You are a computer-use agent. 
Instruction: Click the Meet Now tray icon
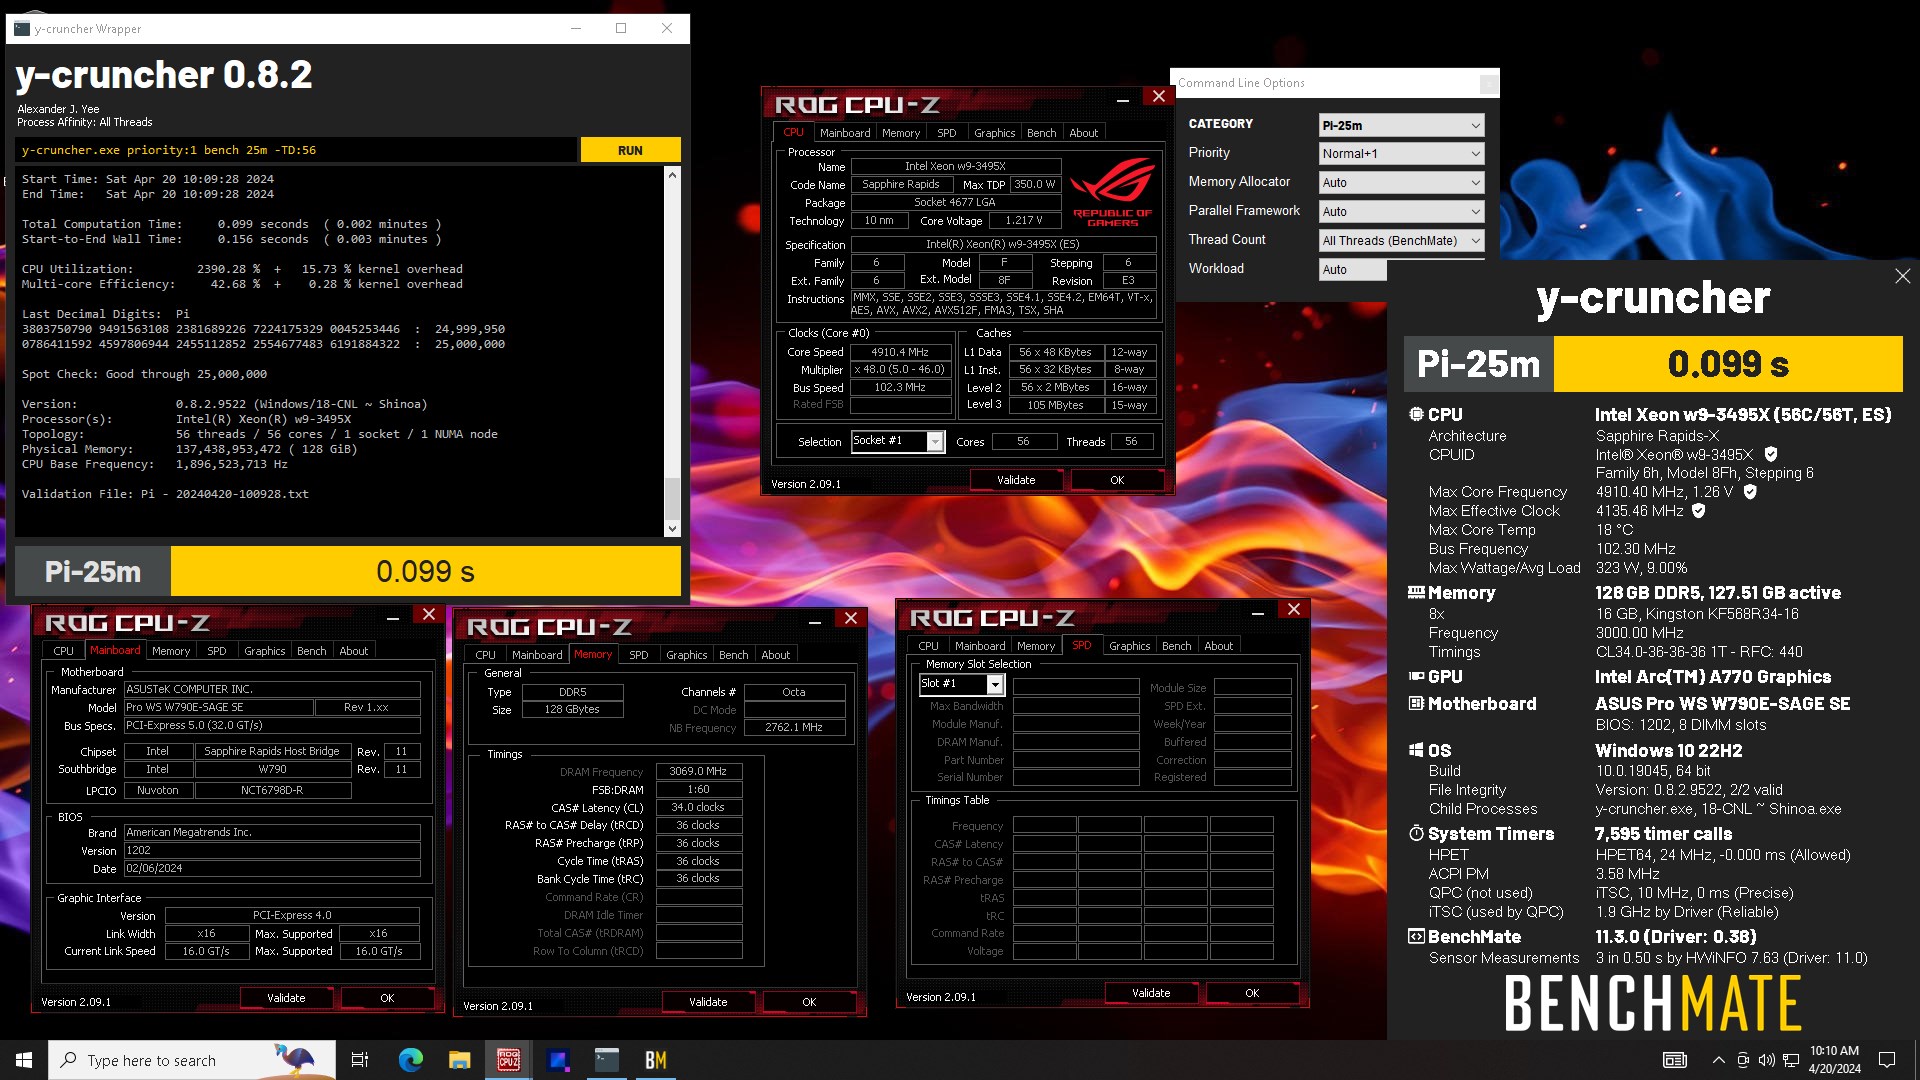(x=1743, y=1060)
